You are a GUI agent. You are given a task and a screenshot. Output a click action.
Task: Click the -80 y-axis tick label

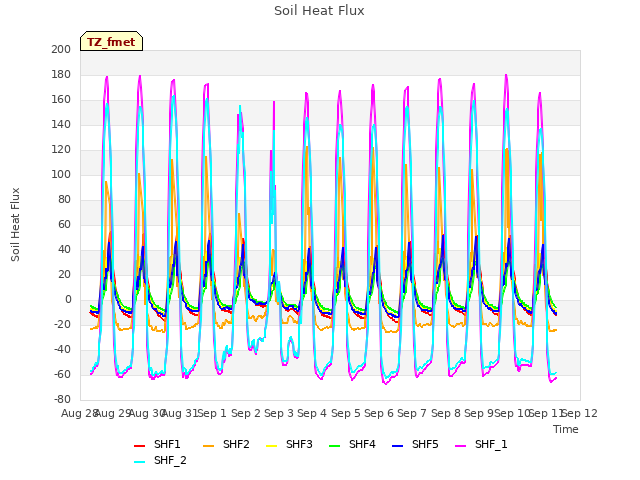pos(62,399)
